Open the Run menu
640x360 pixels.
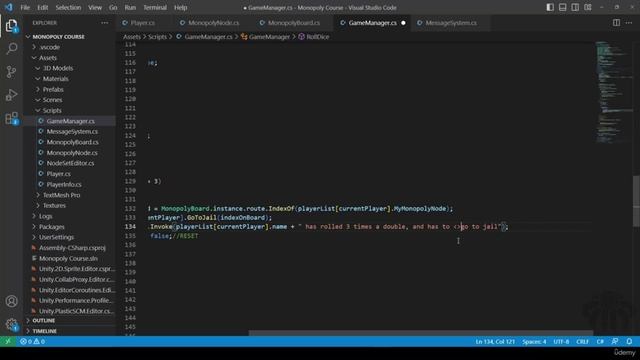[x=130, y=7]
